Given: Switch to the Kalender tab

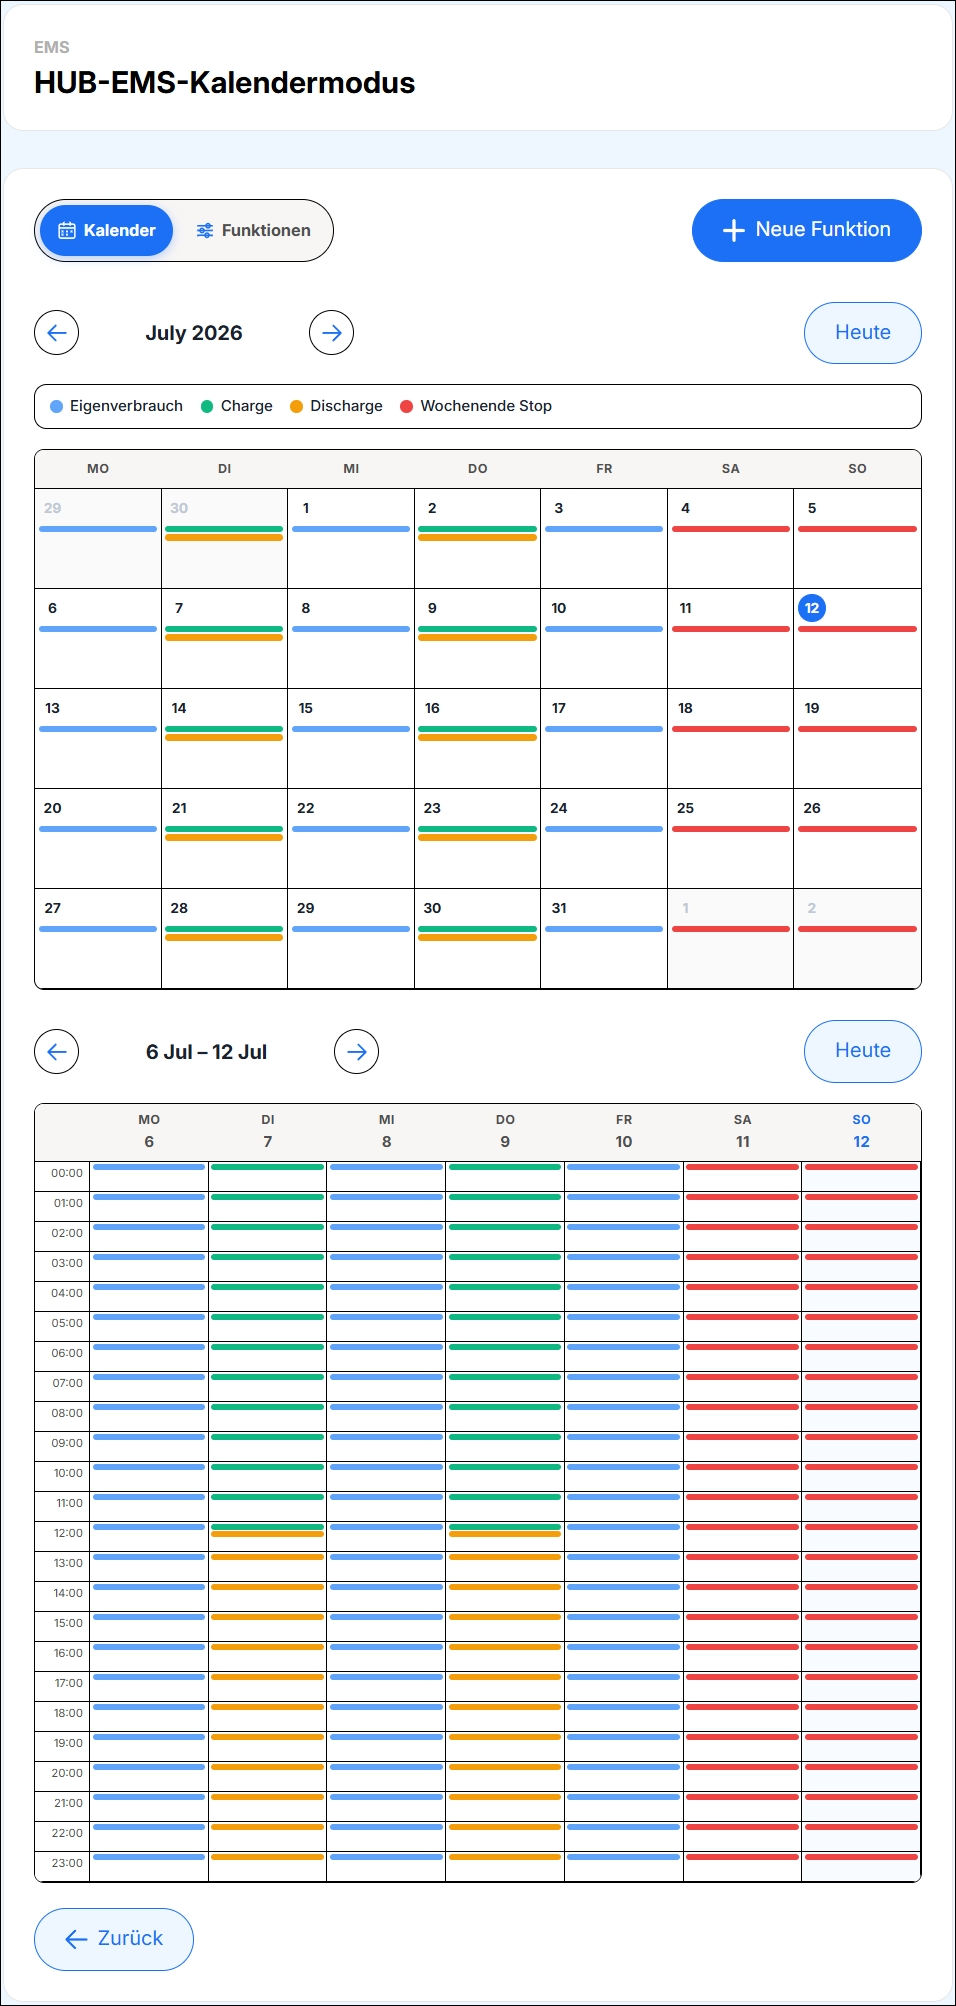Looking at the screenshot, I should [107, 230].
